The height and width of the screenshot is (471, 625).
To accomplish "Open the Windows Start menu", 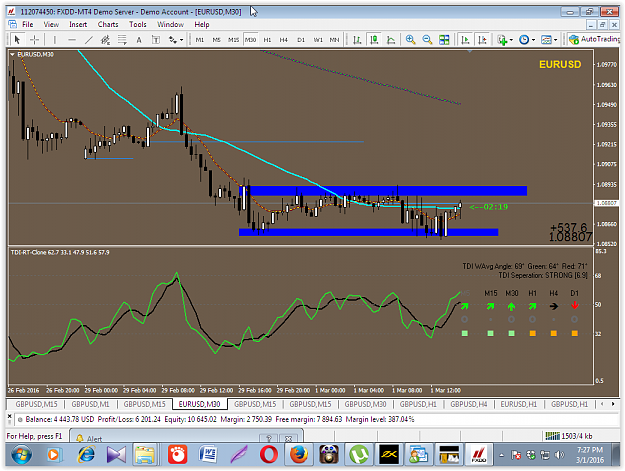I will click(22, 454).
